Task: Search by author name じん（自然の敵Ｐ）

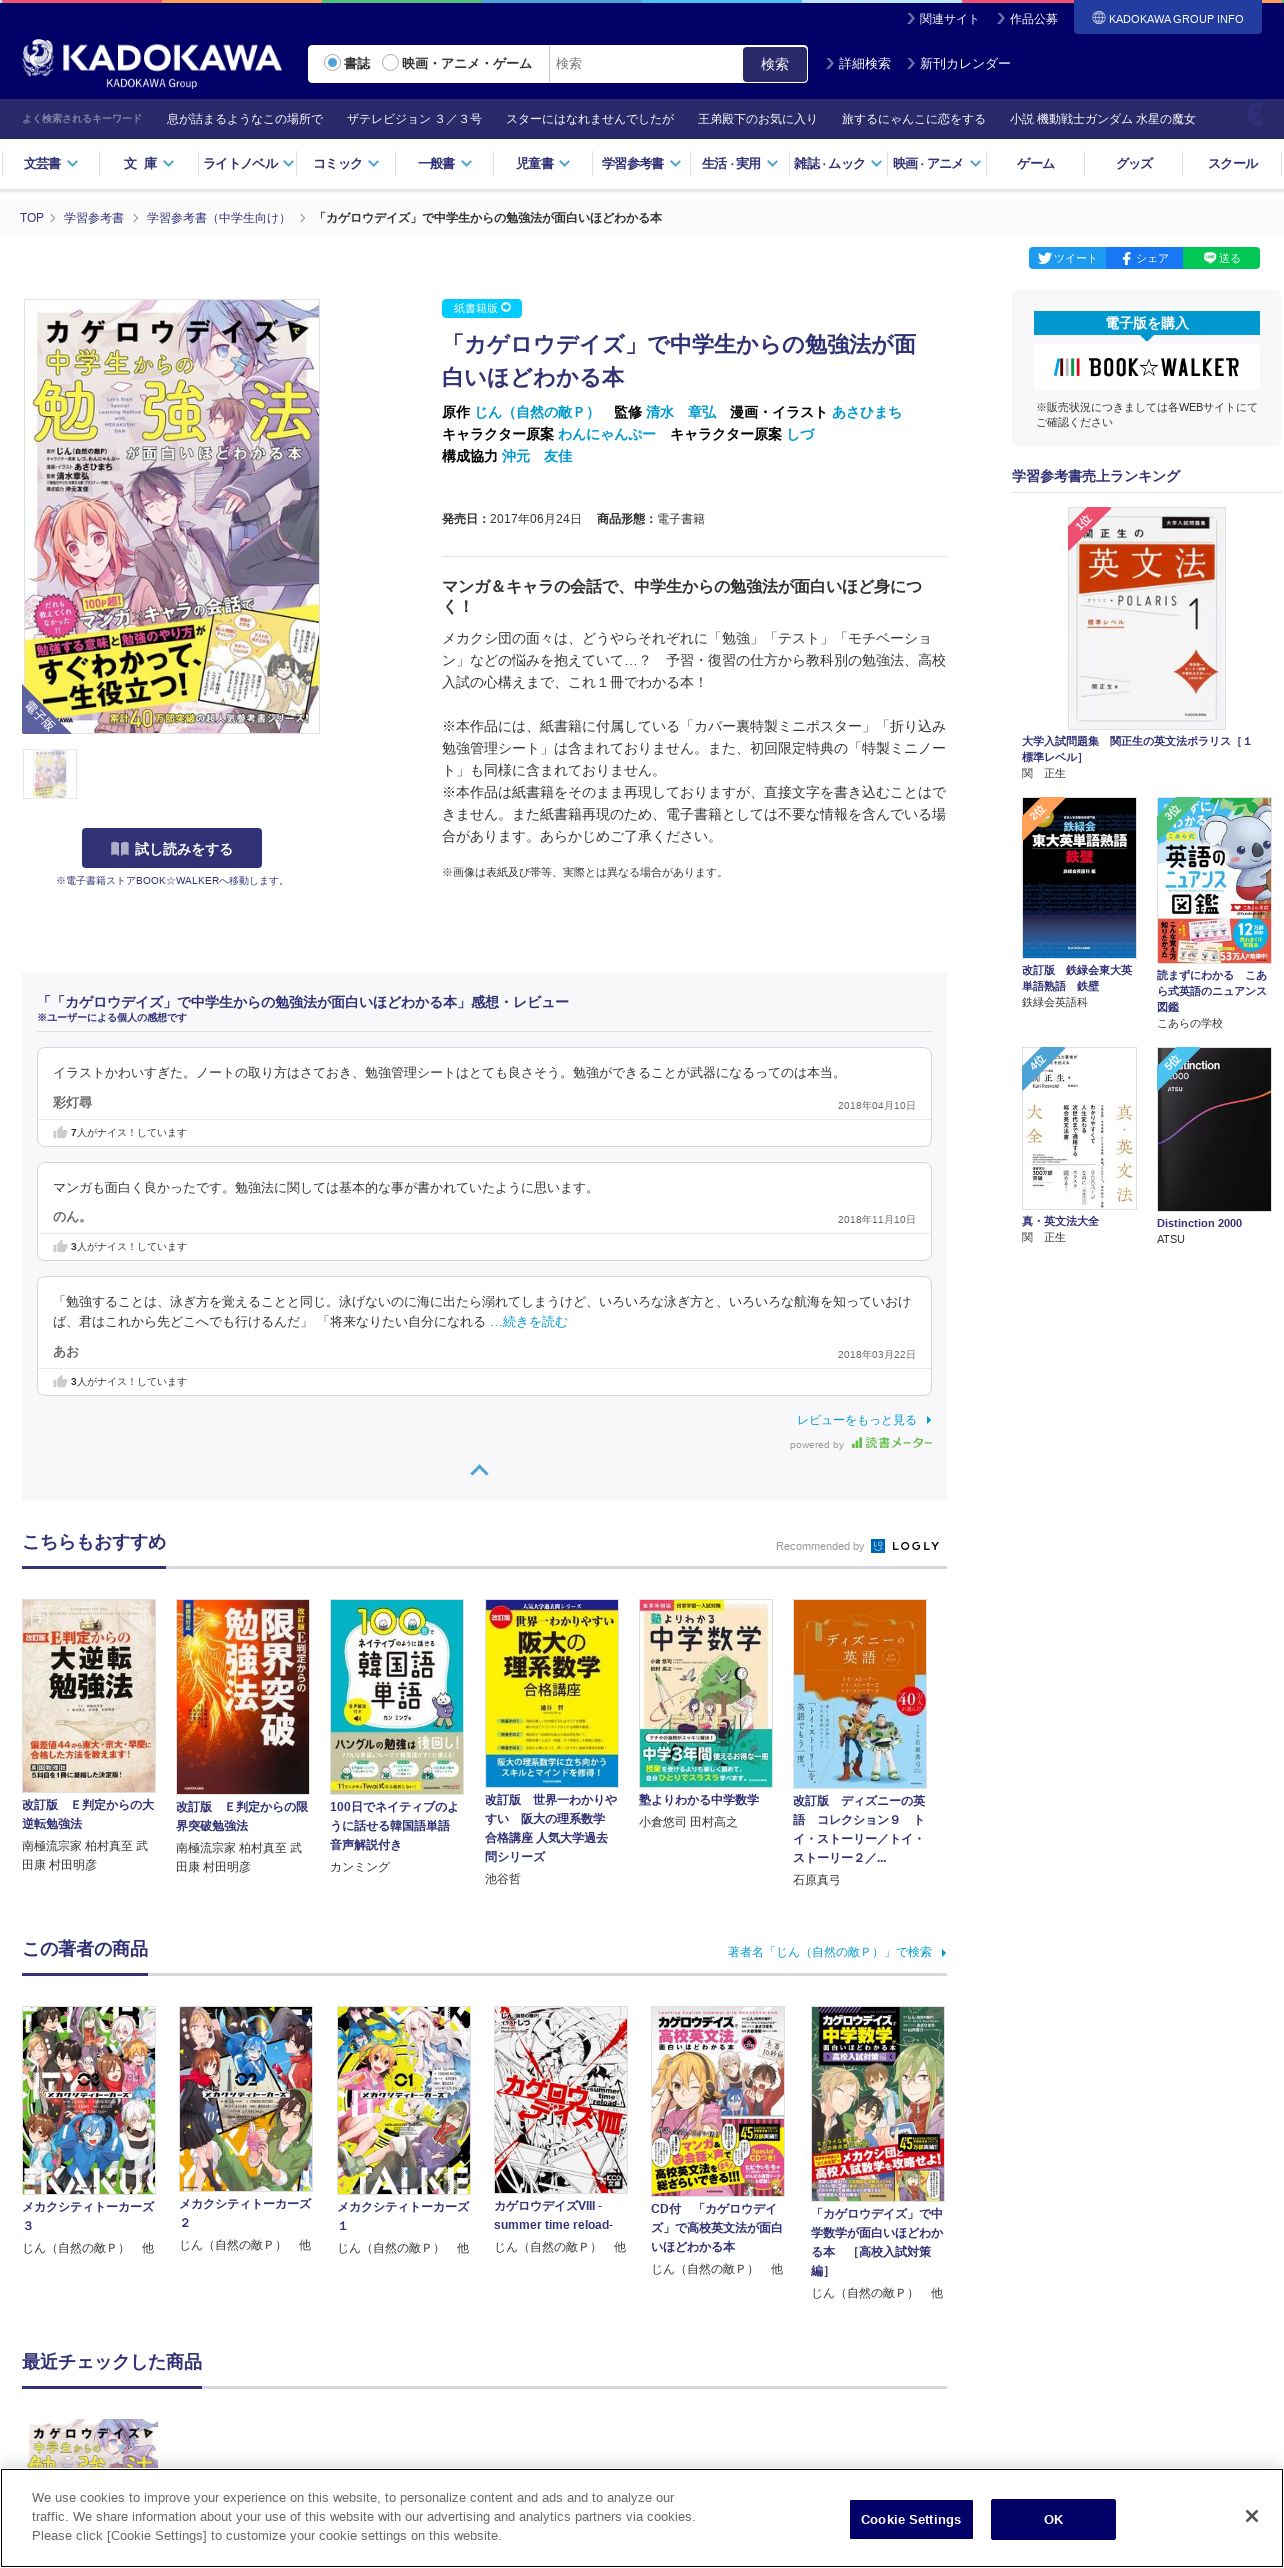Action: [x=837, y=1952]
